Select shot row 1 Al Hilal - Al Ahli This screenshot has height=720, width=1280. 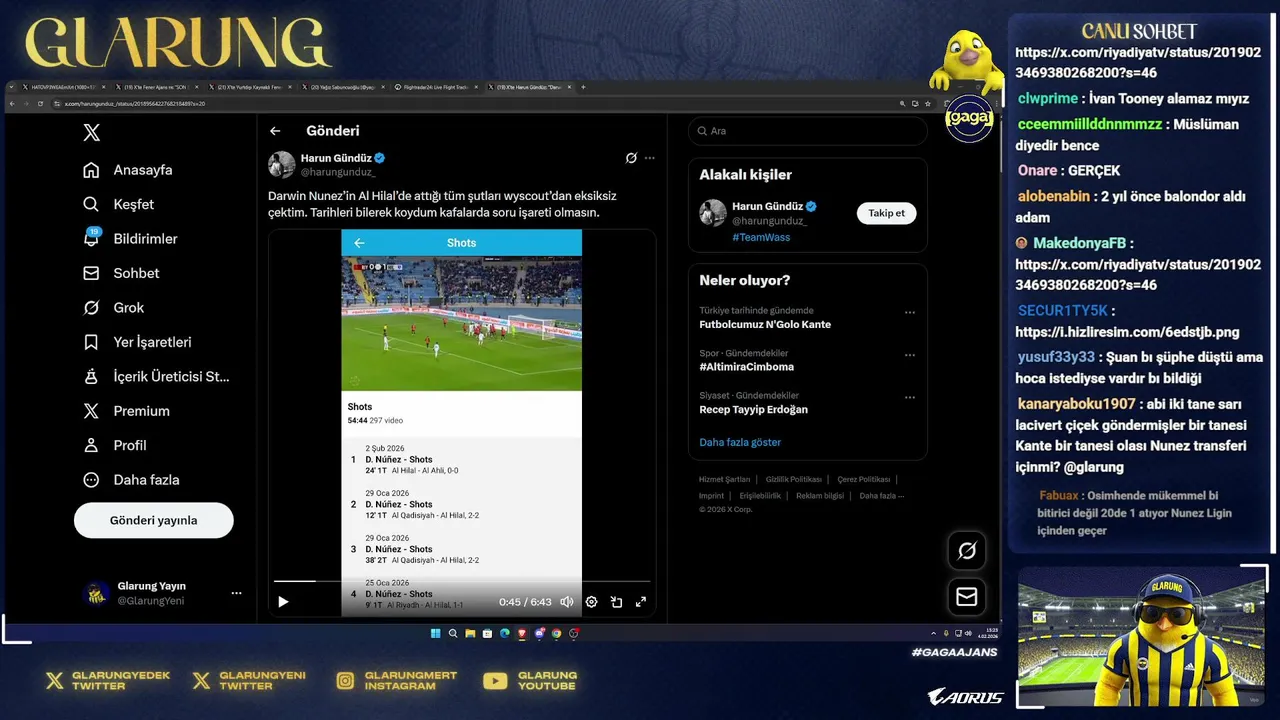click(462, 460)
